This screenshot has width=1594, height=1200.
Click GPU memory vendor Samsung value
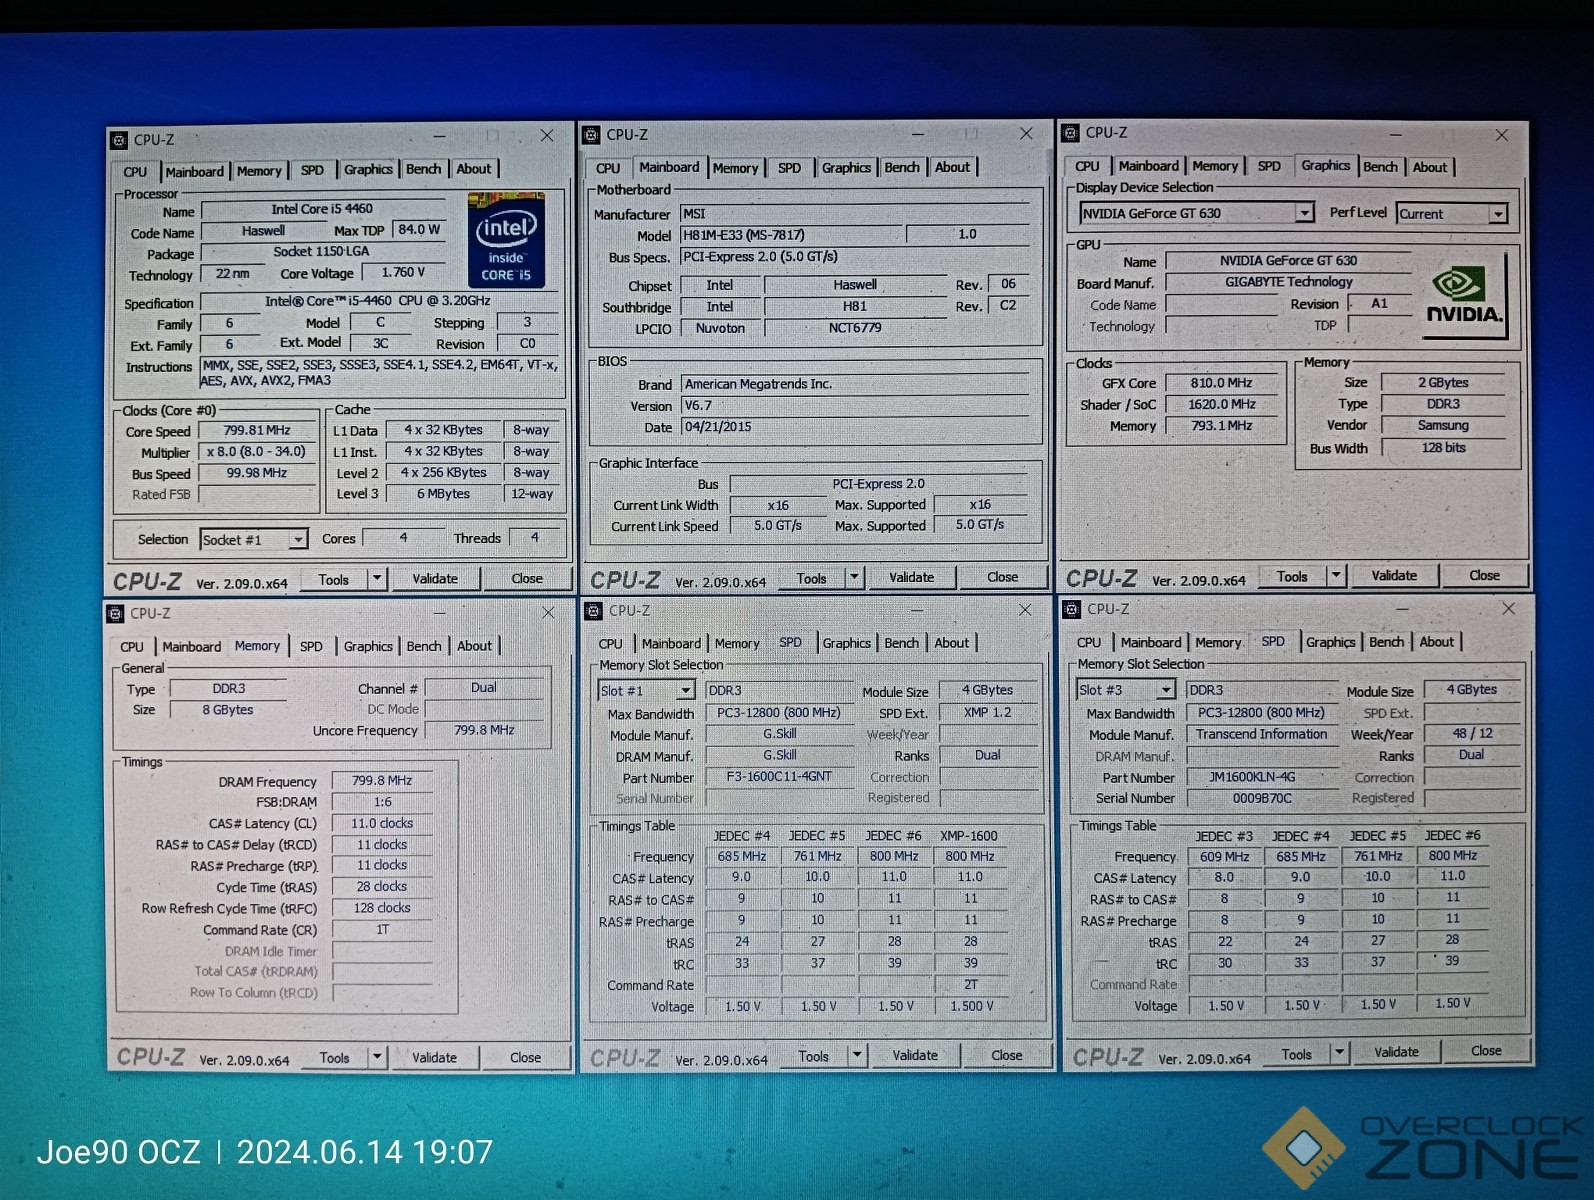(1443, 426)
